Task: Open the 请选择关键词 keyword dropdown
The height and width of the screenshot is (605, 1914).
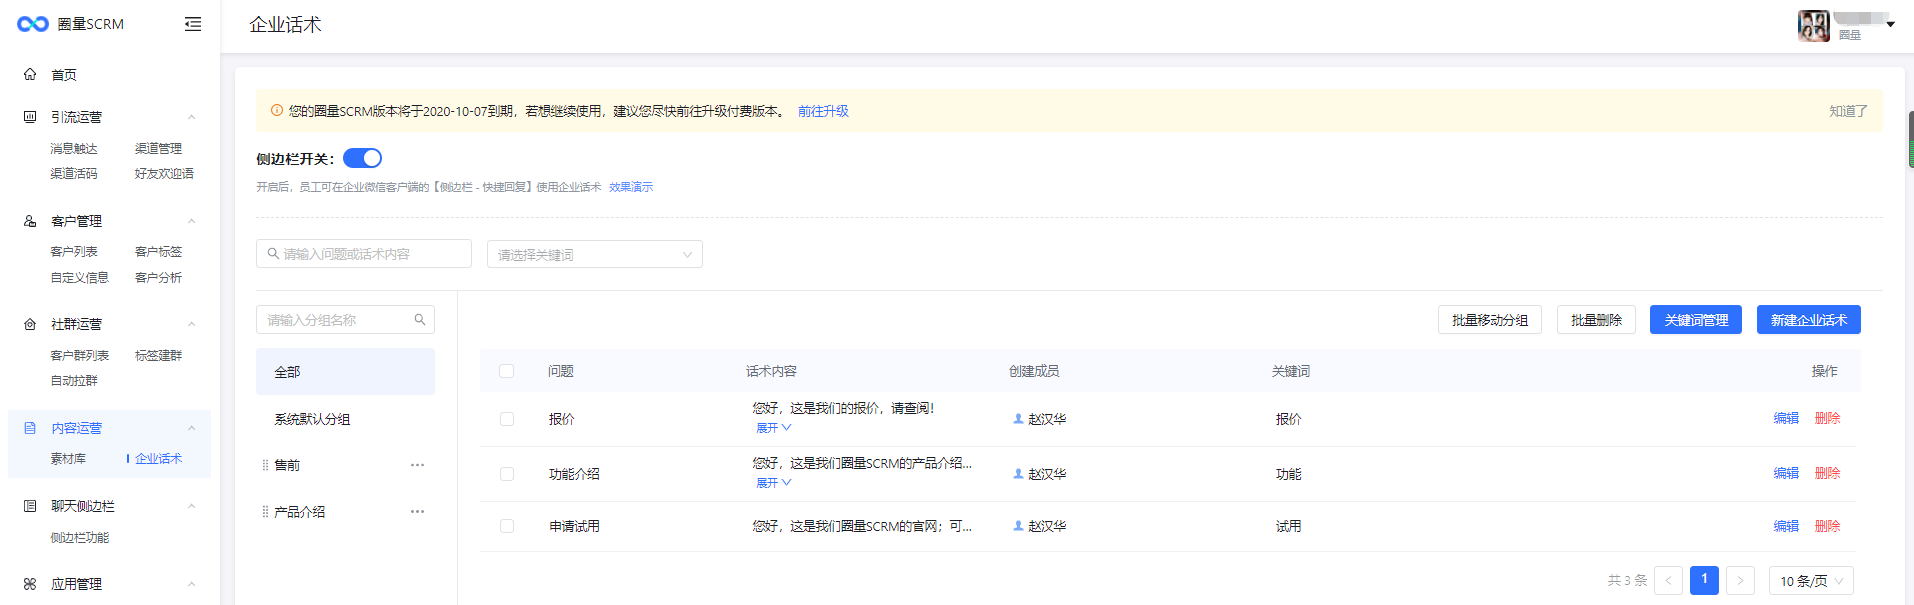Action: coord(594,255)
